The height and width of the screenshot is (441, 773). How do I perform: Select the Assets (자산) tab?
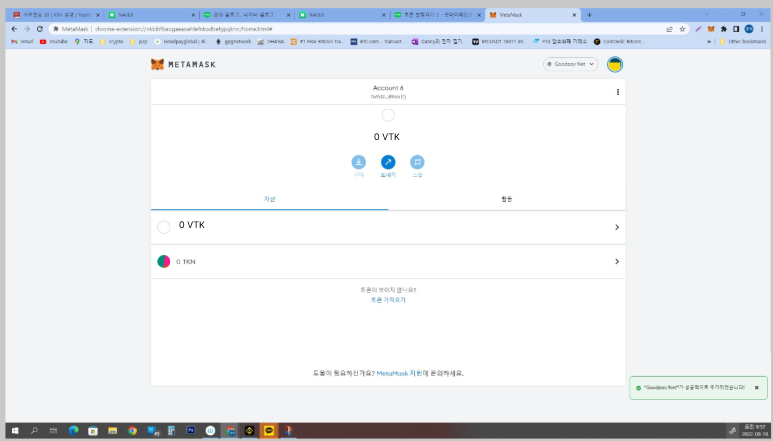(x=269, y=199)
